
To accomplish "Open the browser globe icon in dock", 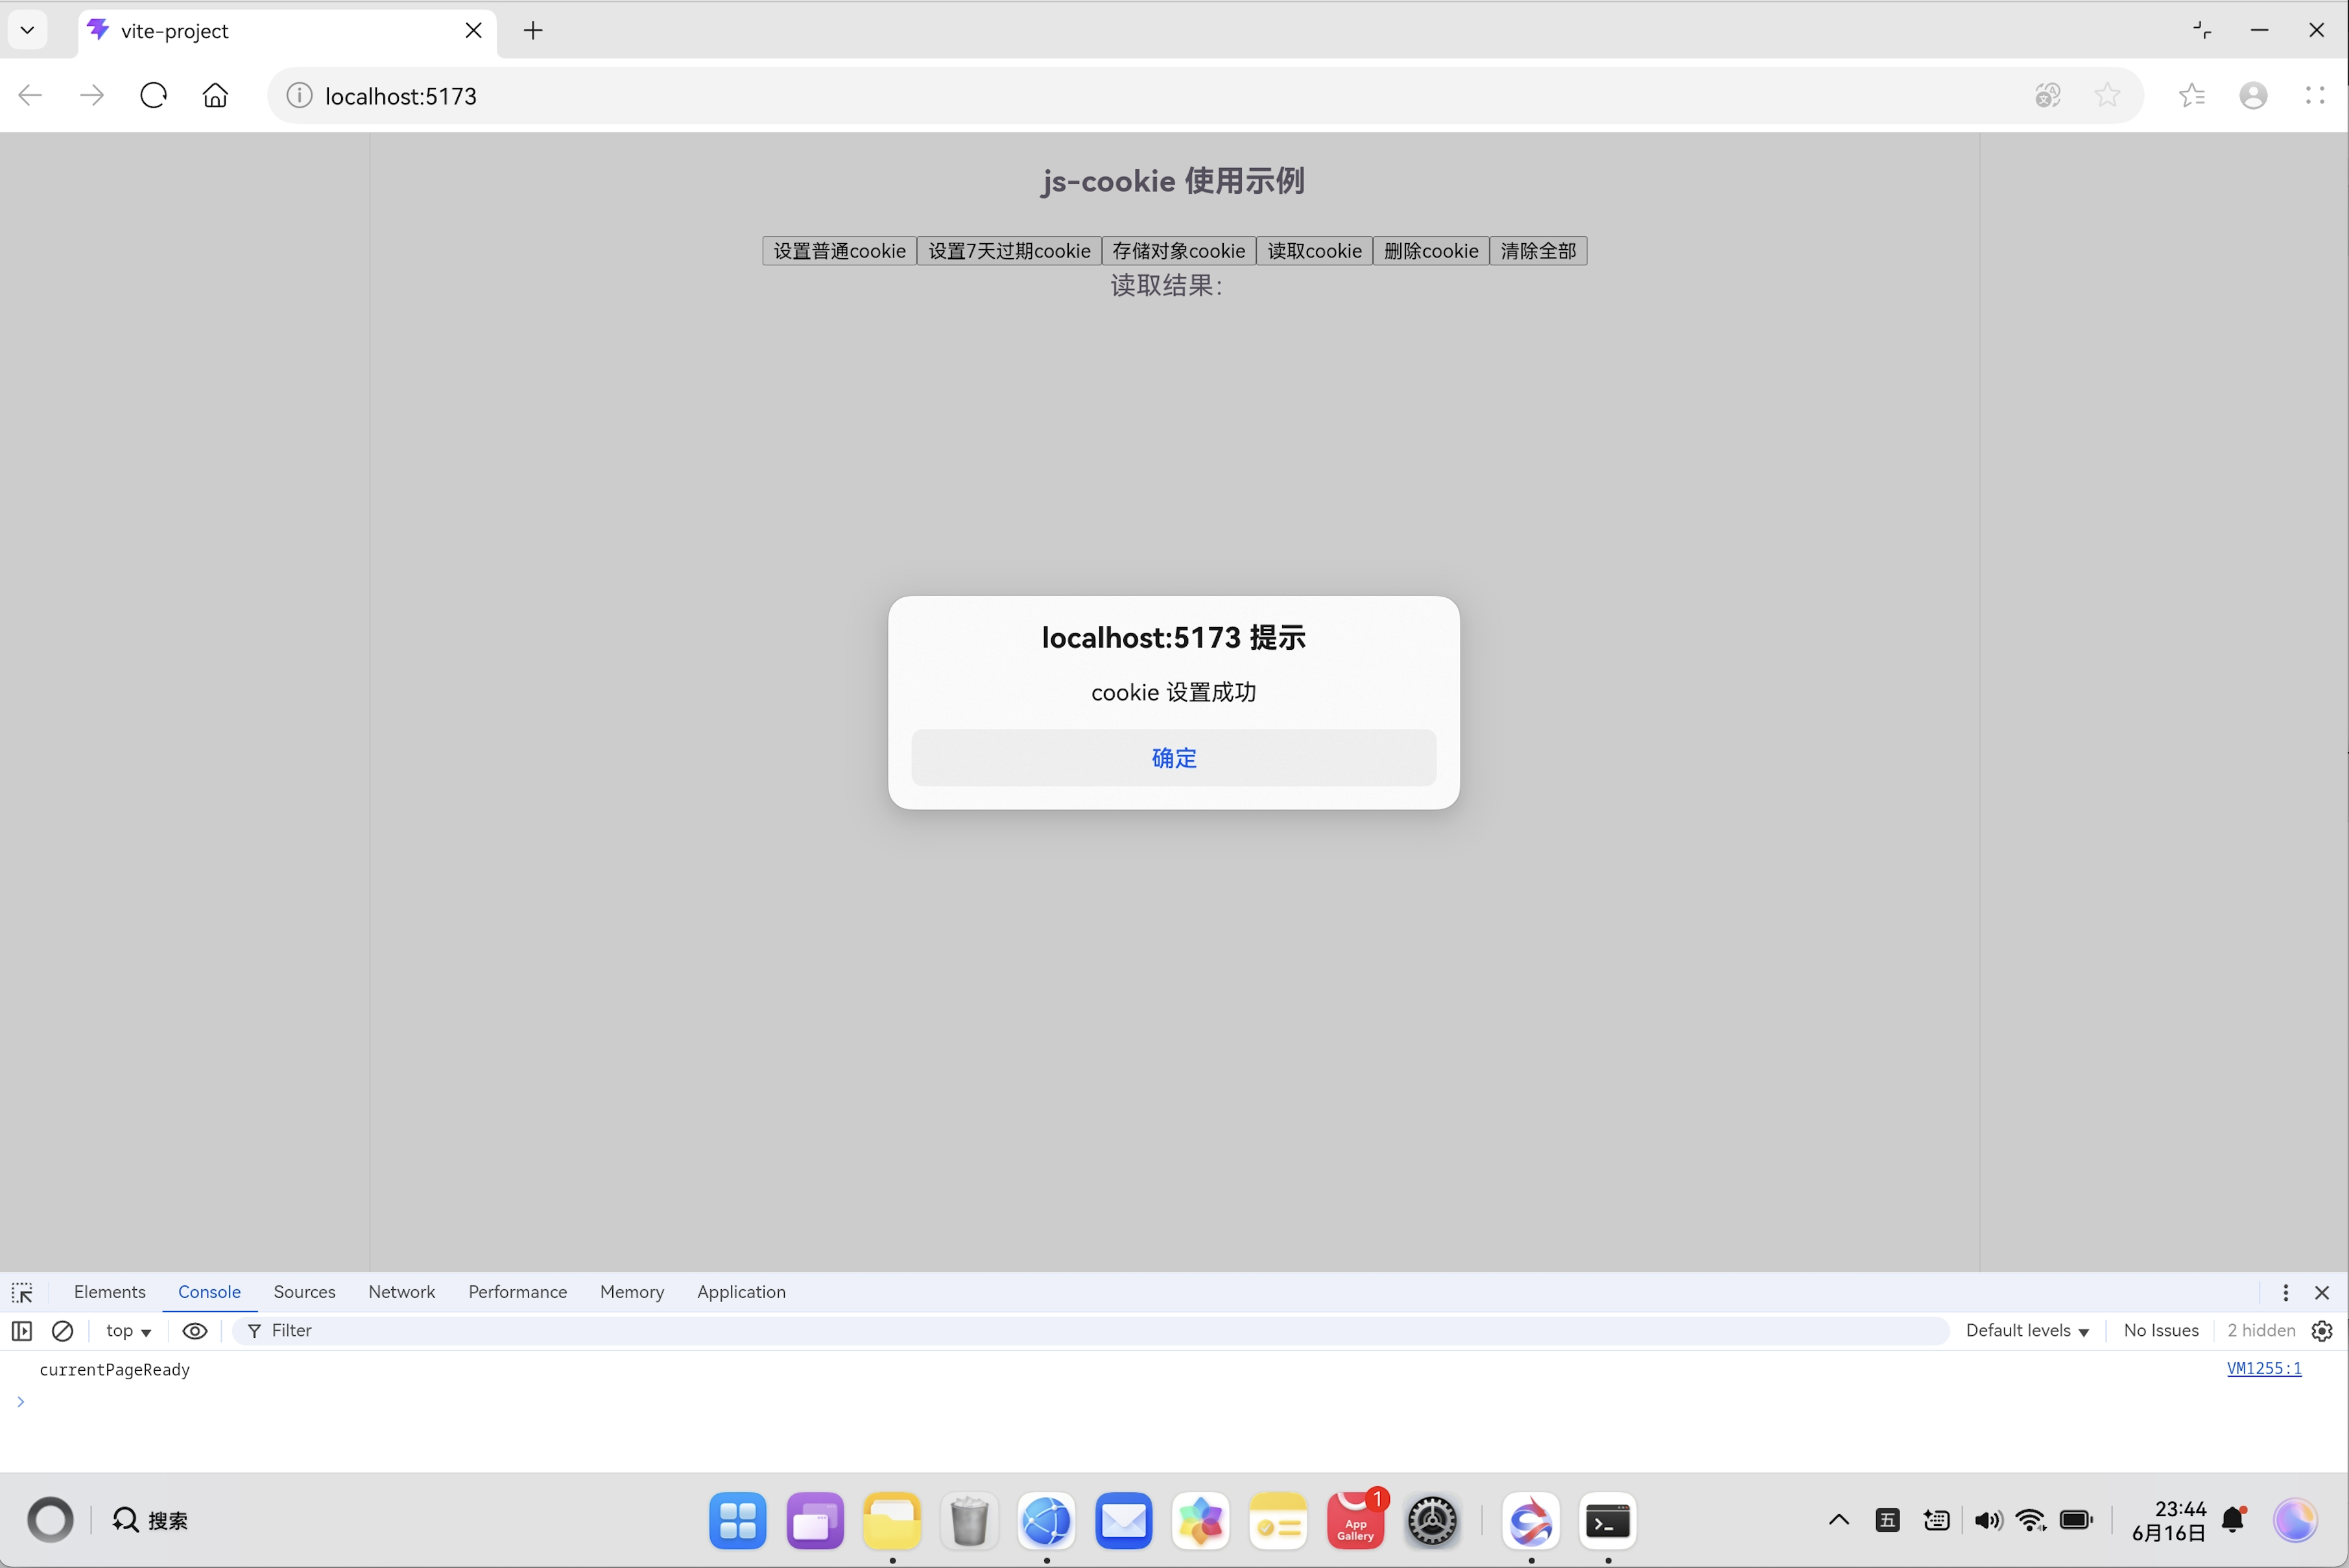I will pos(1046,1520).
